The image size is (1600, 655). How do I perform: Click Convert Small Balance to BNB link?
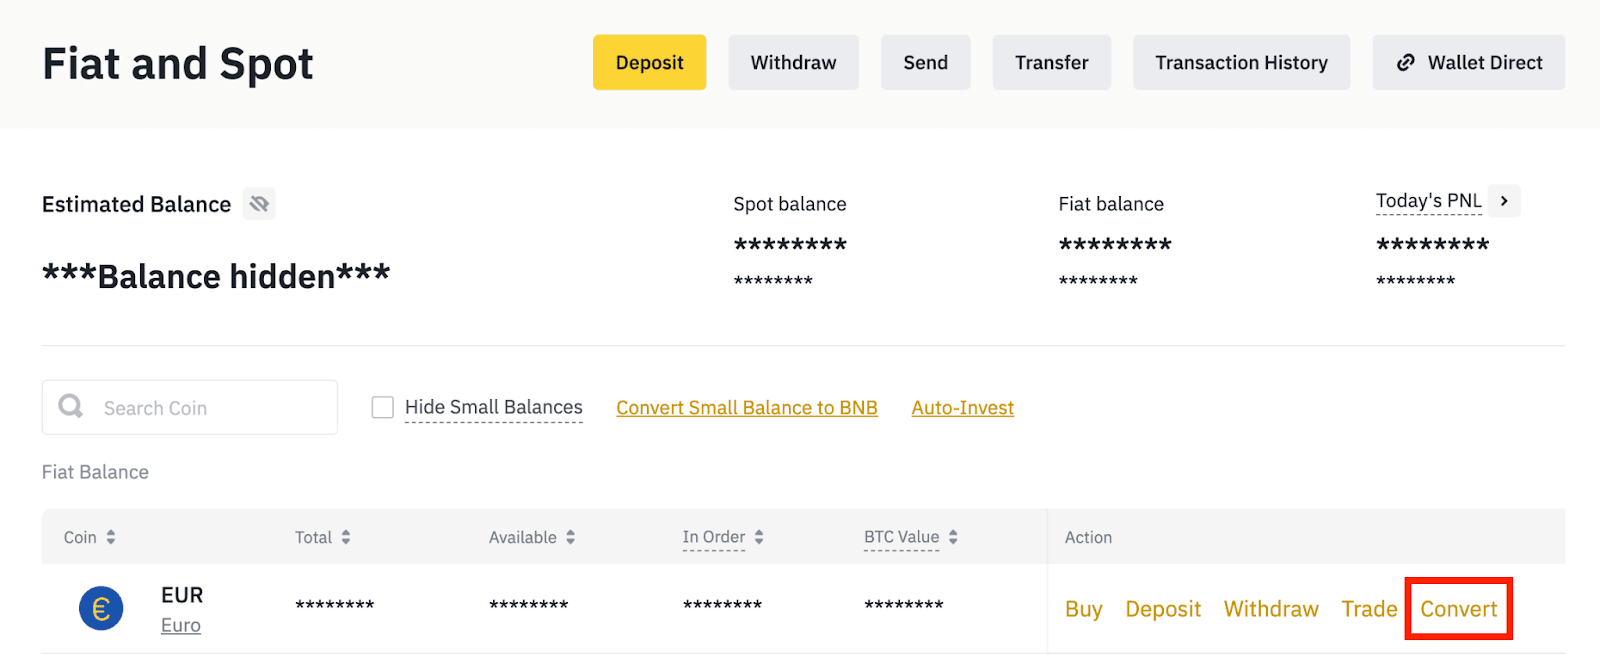pyautogui.click(x=746, y=408)
